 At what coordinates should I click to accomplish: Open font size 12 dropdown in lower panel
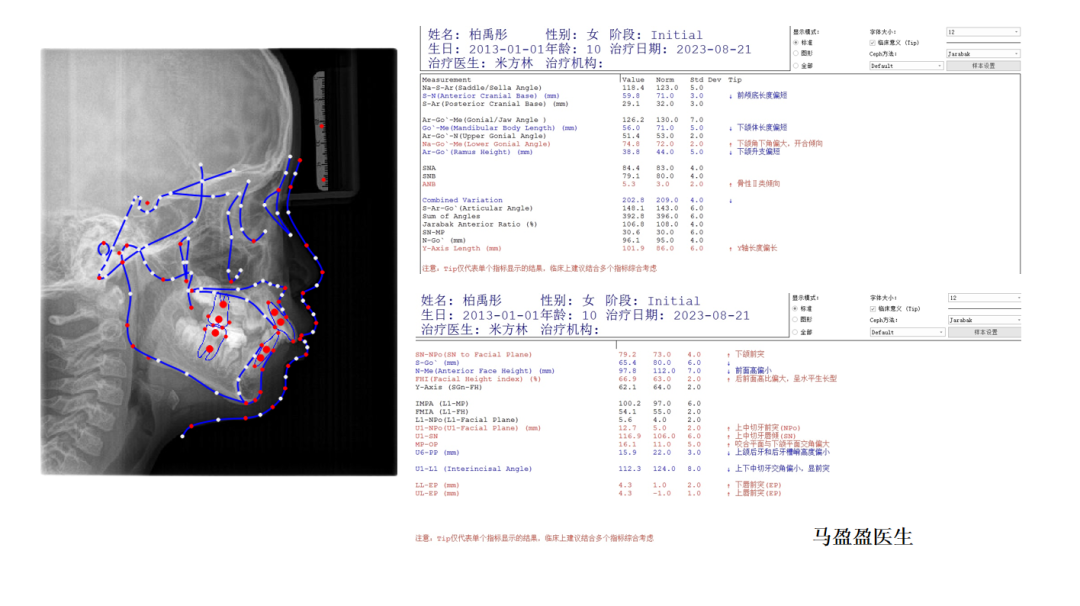(x=984, y=297)
